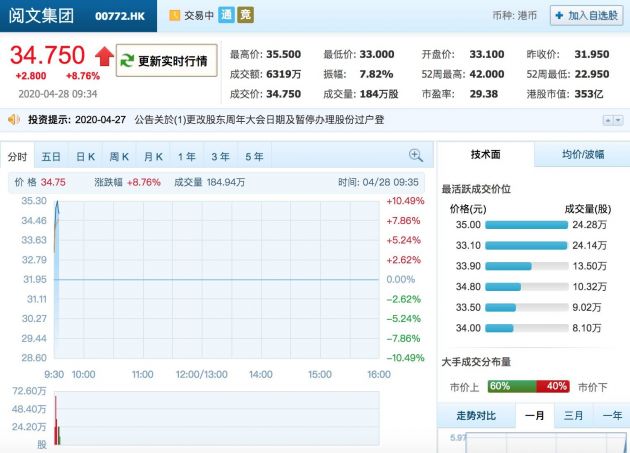Click the 更新实时行情 button
The width and height of the screenshot is (630, 453).
pyautogui.click(x=166, y=60)
